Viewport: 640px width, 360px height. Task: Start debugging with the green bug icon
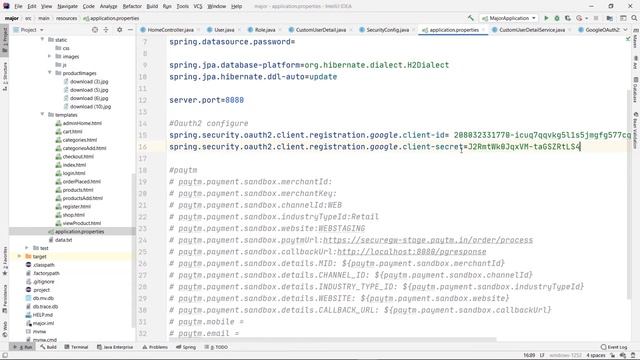pos(557,18)
